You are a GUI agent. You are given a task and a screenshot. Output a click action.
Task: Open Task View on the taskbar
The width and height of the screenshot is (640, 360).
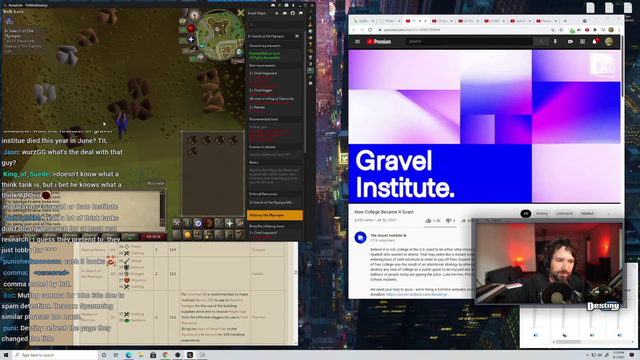116,355
